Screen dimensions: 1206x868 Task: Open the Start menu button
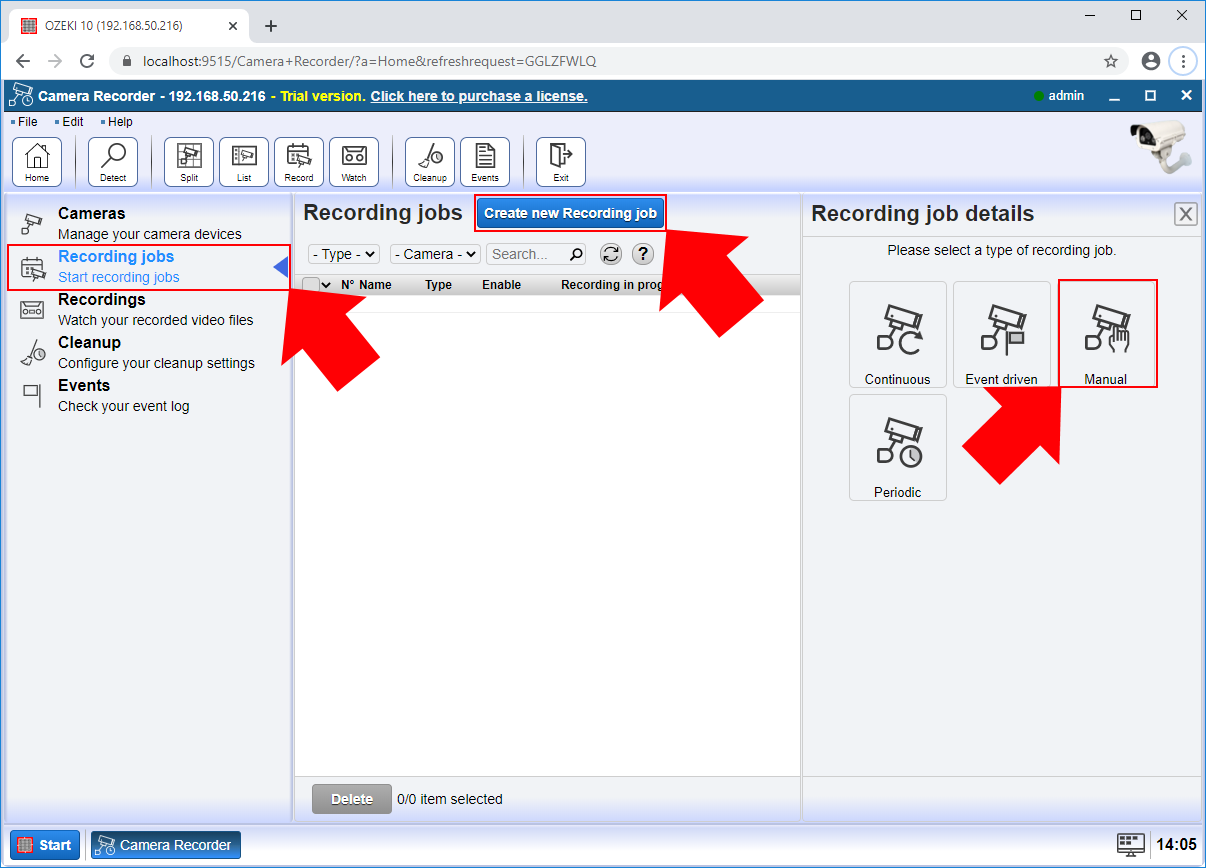(x=45, y=845)
